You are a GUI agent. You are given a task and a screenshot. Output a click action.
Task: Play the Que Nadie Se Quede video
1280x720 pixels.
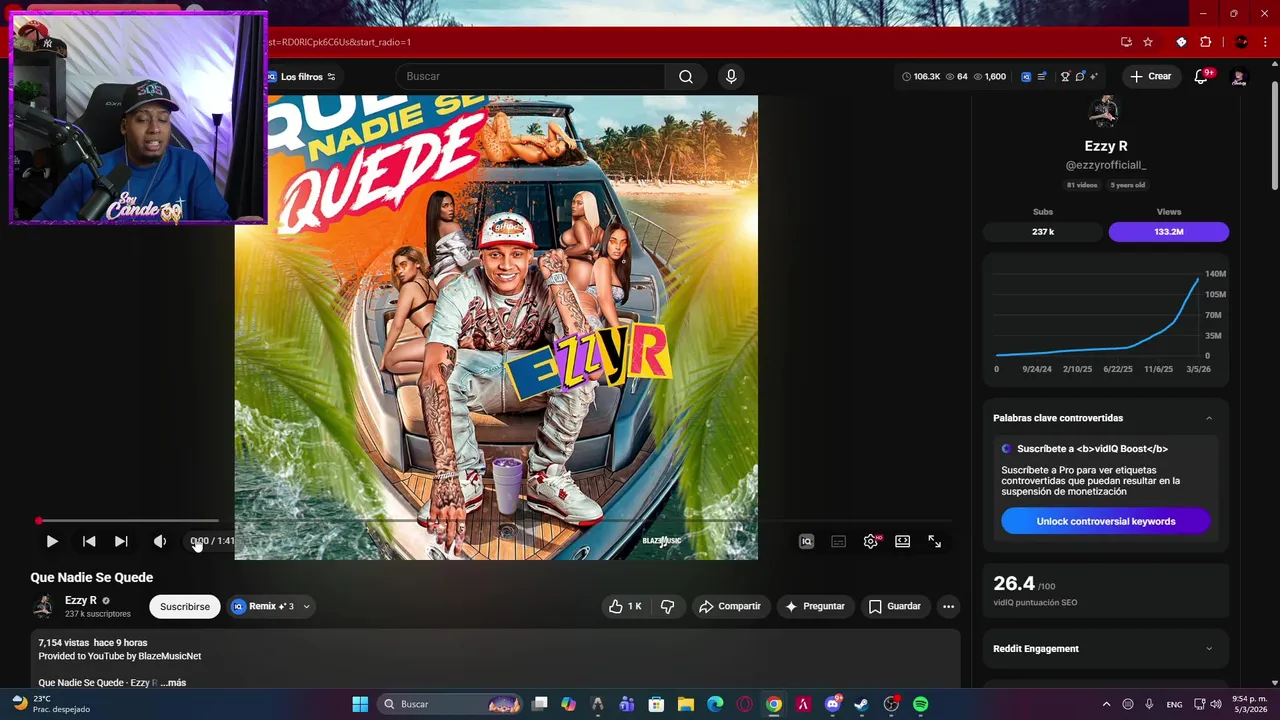pos(52,541)
